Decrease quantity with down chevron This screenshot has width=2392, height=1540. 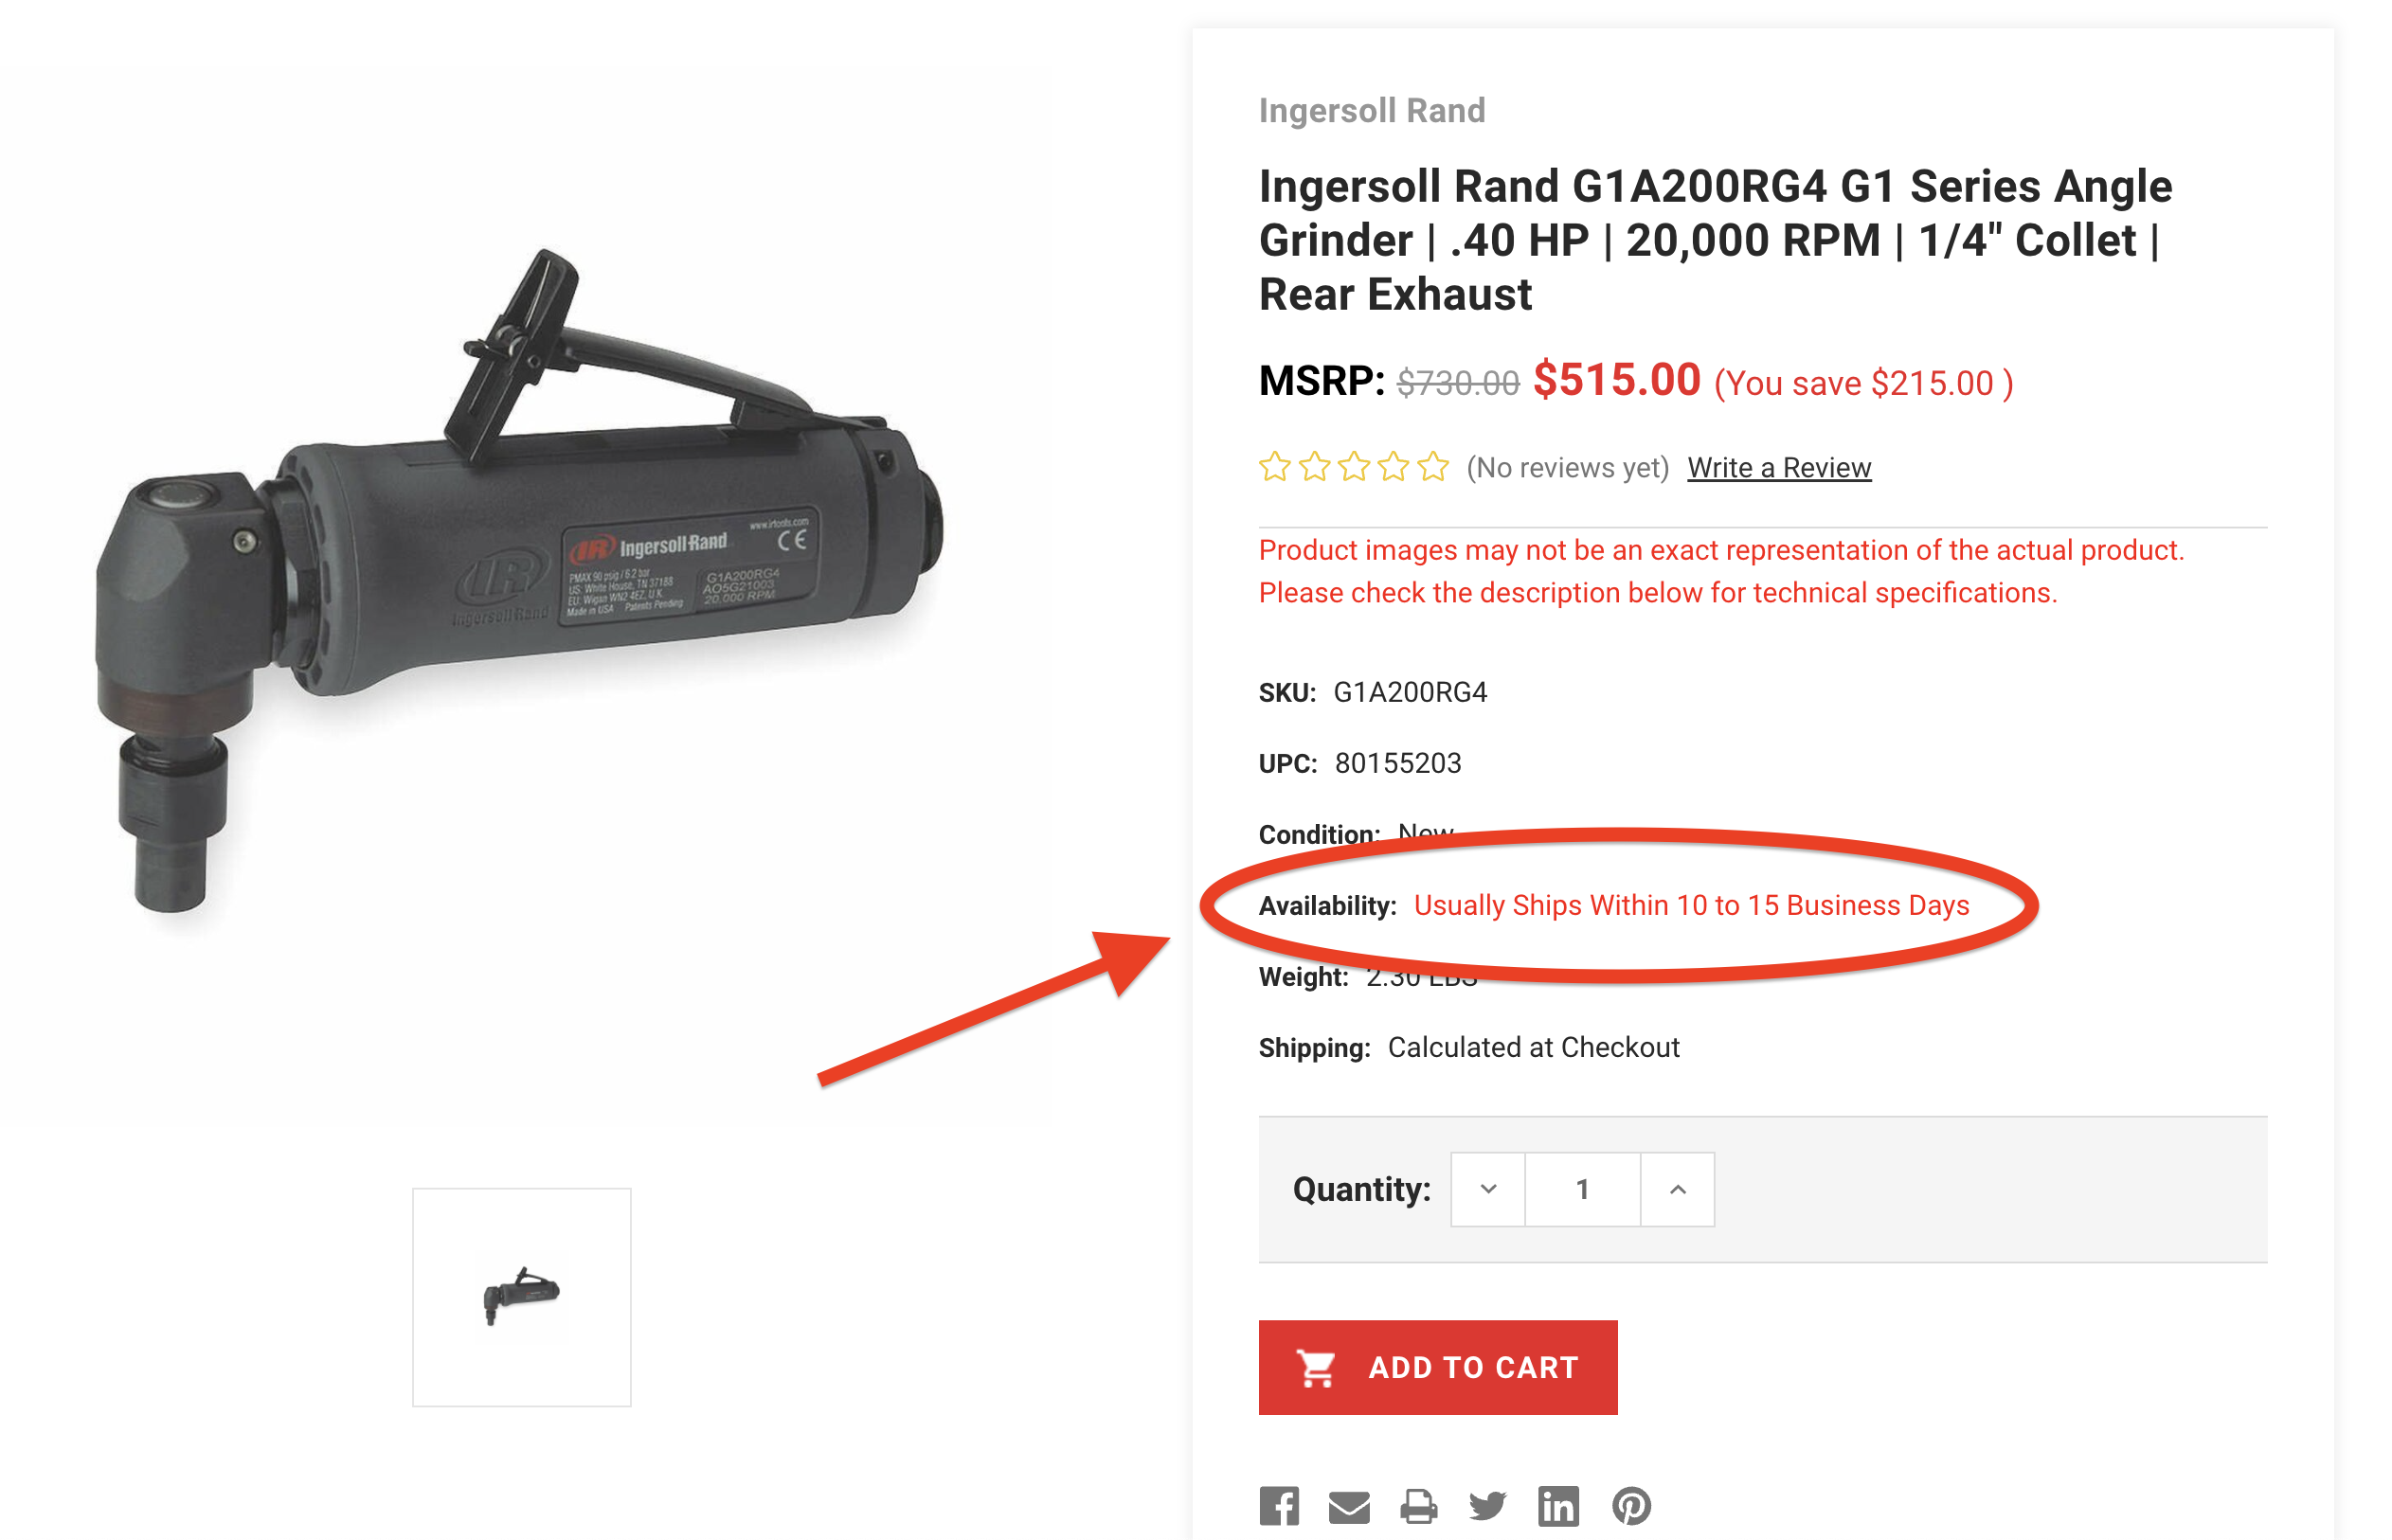(1487, 1189)
